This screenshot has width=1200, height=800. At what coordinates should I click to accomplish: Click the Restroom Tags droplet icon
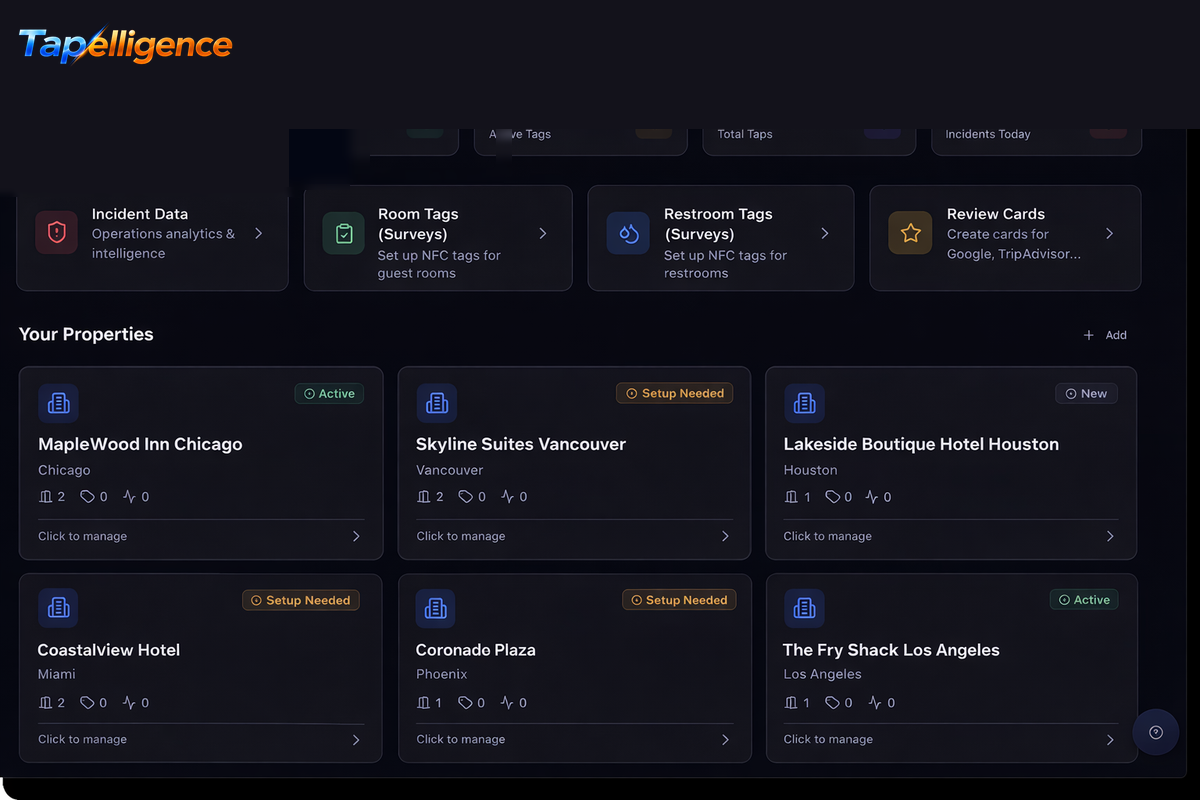click(x=628, y=233)
